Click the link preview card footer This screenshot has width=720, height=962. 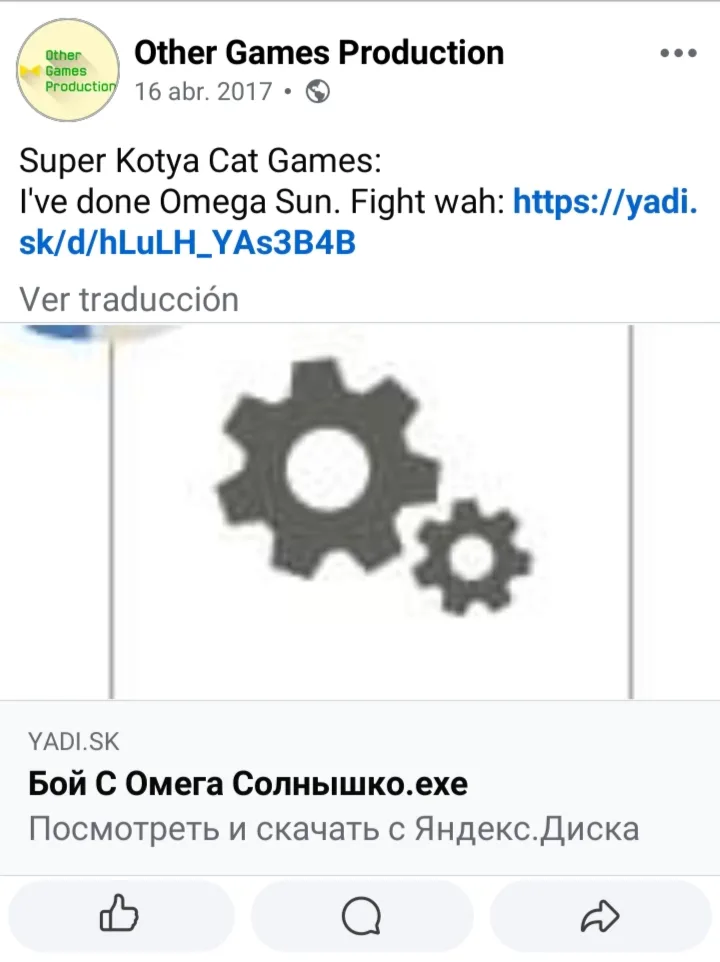coord(360,788)
